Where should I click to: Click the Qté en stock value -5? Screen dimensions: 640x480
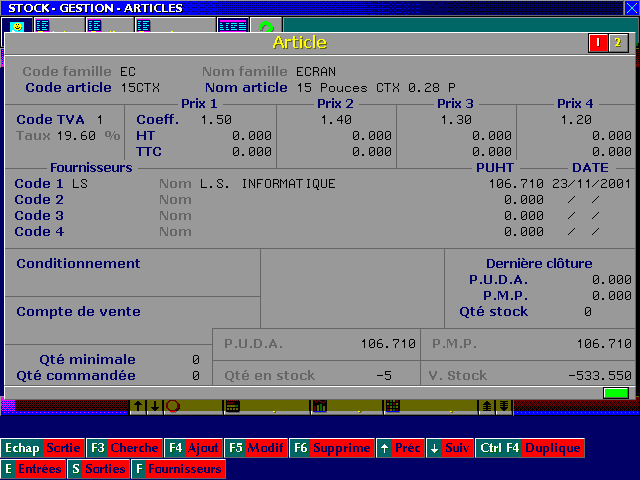(x=384, y=376)
